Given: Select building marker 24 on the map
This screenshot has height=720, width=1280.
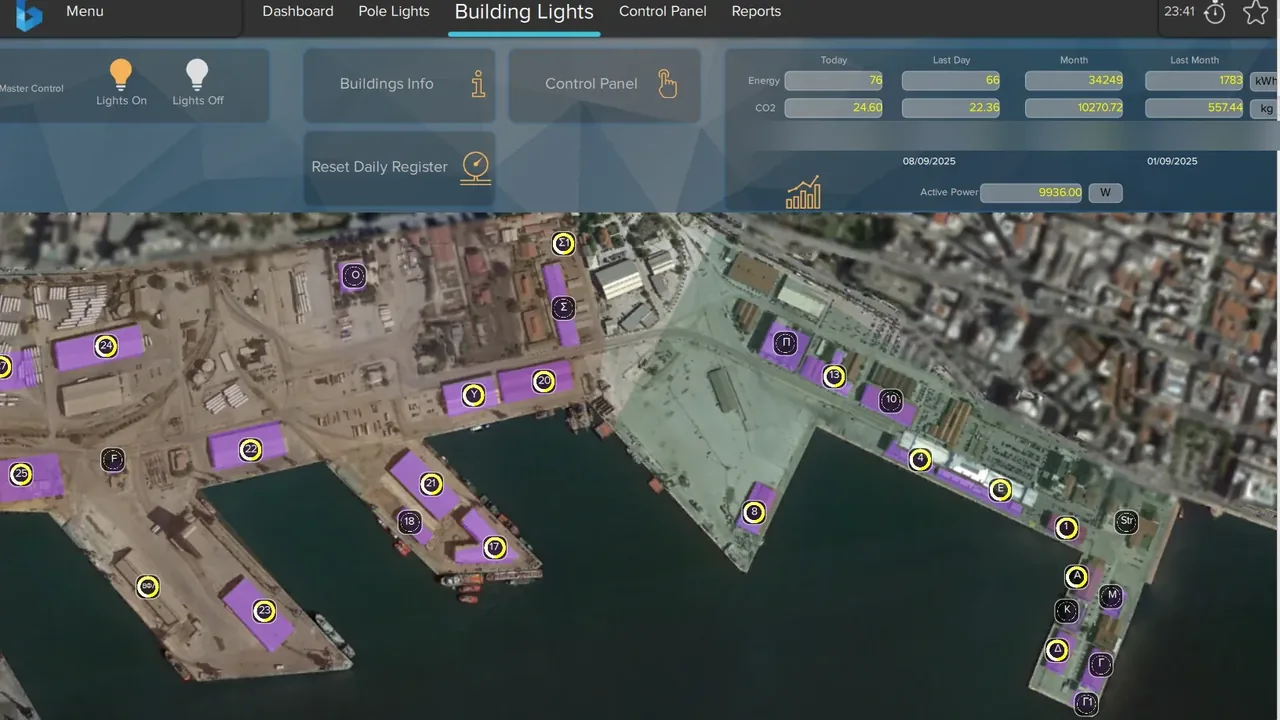Looking at the screenshot, I should pyautogui.click(x=106, y=347).
